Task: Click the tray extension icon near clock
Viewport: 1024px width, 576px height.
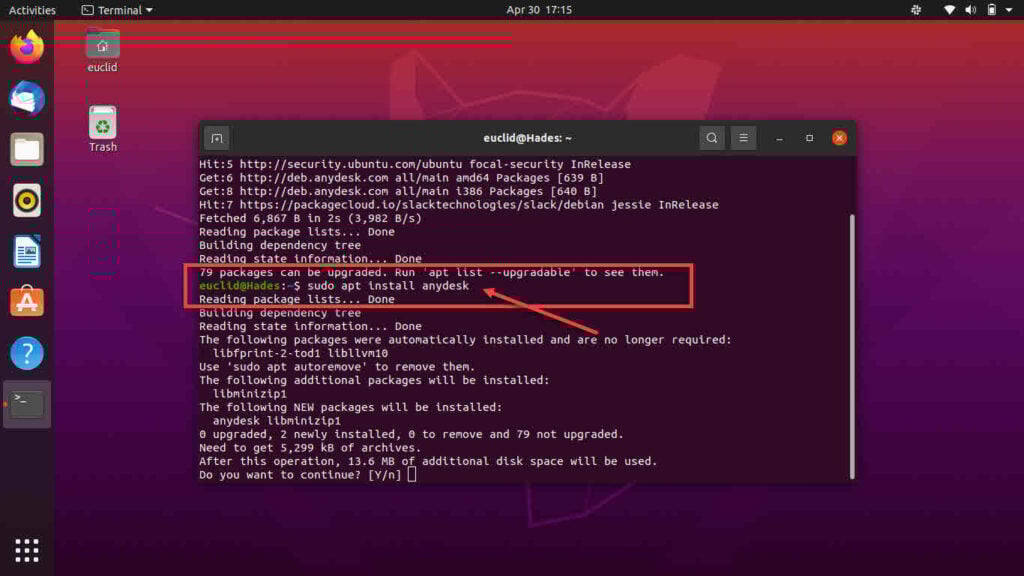Action: click(x=916, y=10)
